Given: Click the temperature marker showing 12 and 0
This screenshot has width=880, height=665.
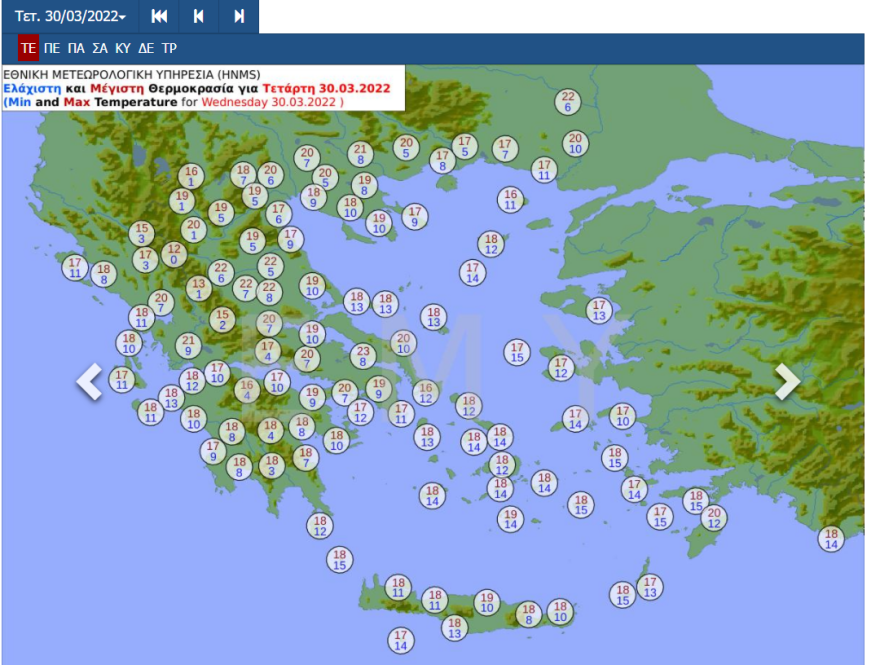Looking at the screenshot, I should 174,254.
